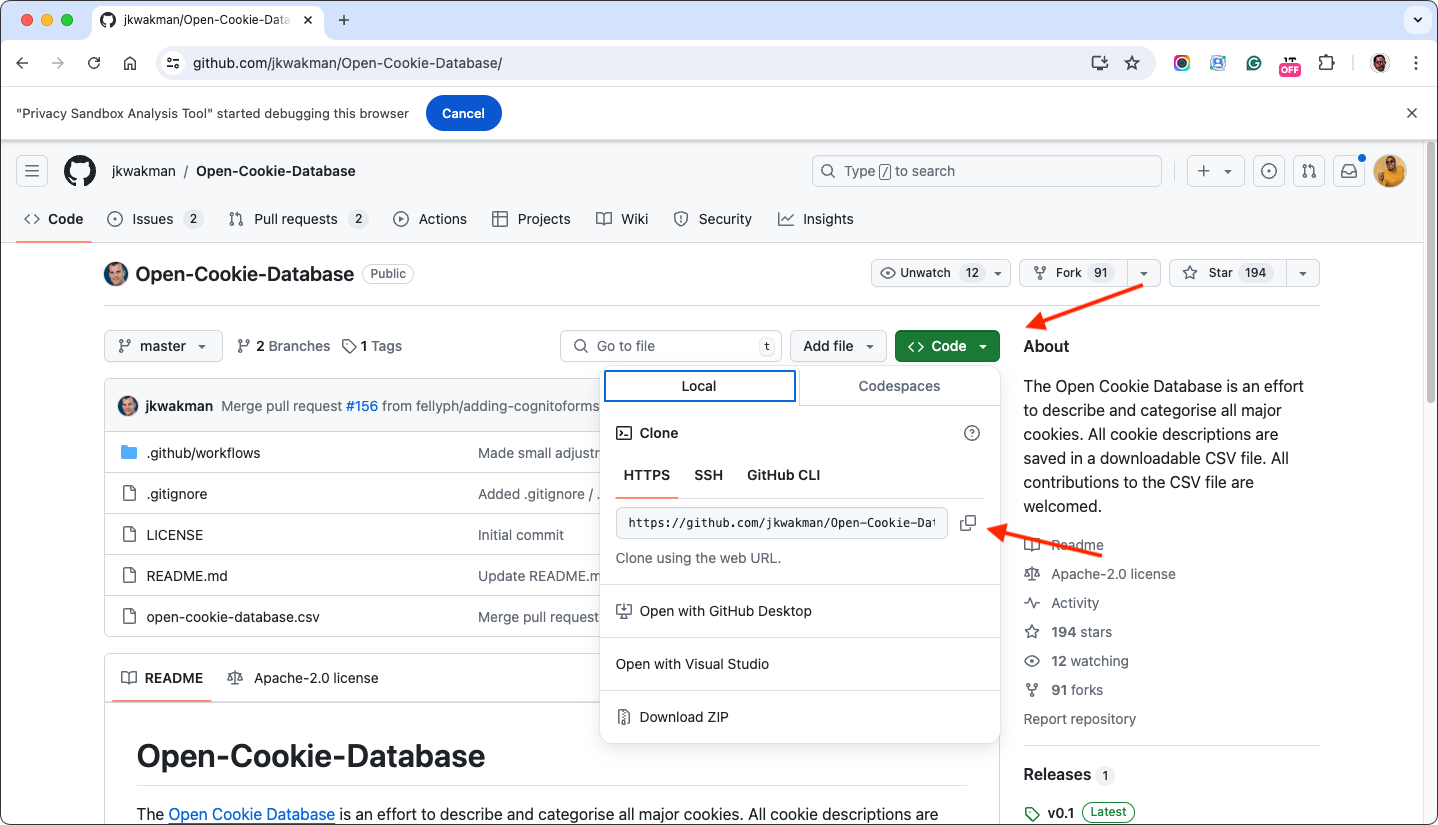Choose Open with GitHub Desktop
Viewport: 1438px width, 825px height.
click(800, 611)
